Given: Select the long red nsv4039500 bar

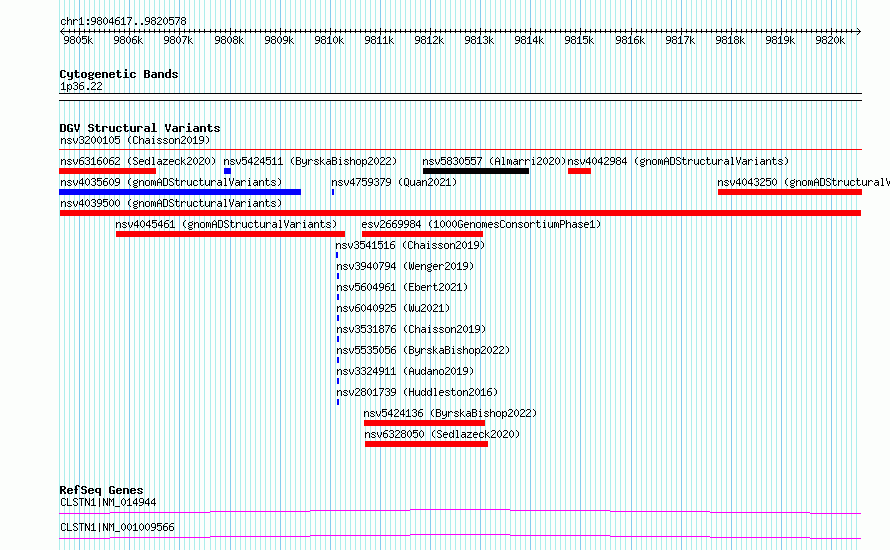Looking at the screenshot, I should point(460,213).
